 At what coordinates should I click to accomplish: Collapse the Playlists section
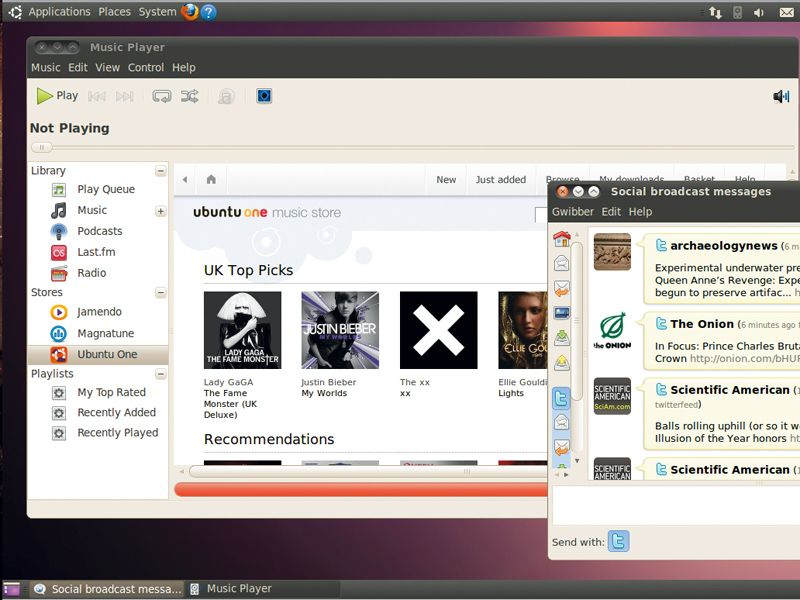click(x=161, y=374)
